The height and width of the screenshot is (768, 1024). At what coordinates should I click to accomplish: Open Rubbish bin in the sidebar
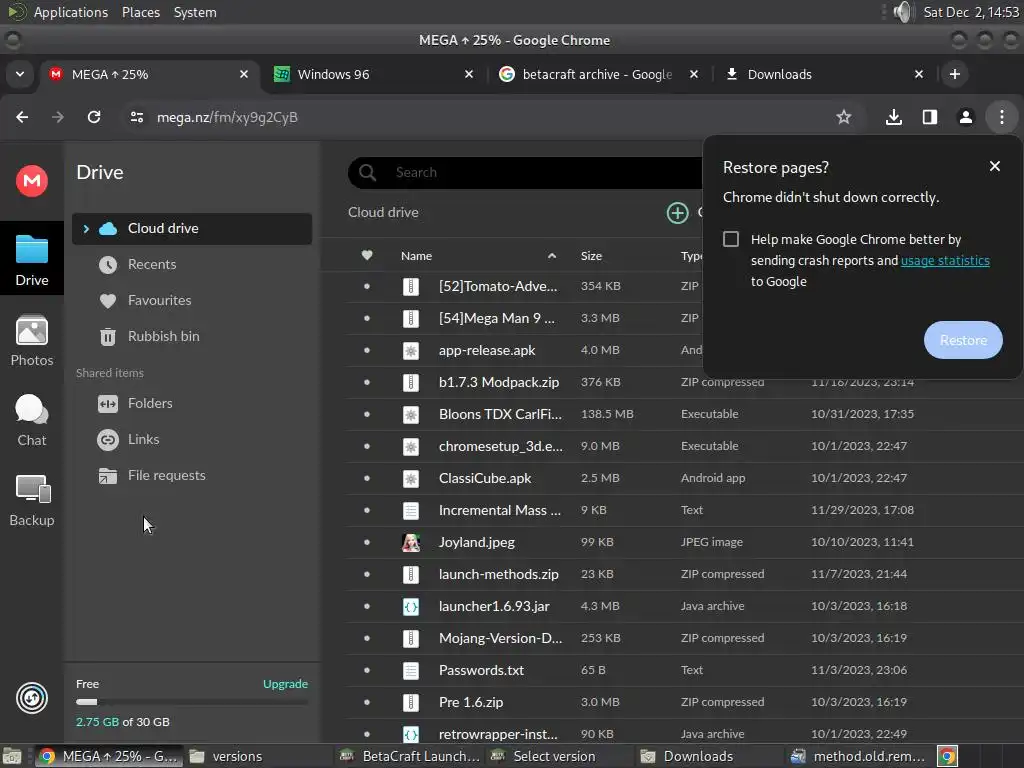pyautogui.click(x=163, y=336)
